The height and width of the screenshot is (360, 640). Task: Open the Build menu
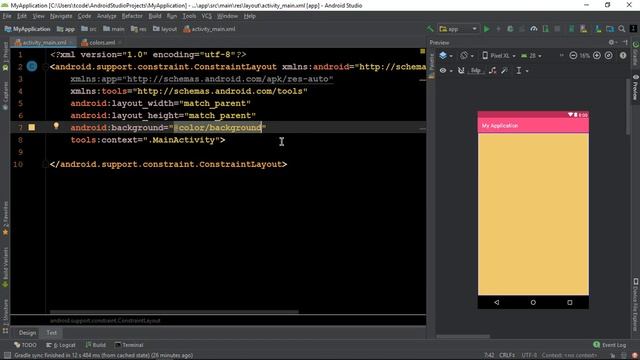coord(155,16)
